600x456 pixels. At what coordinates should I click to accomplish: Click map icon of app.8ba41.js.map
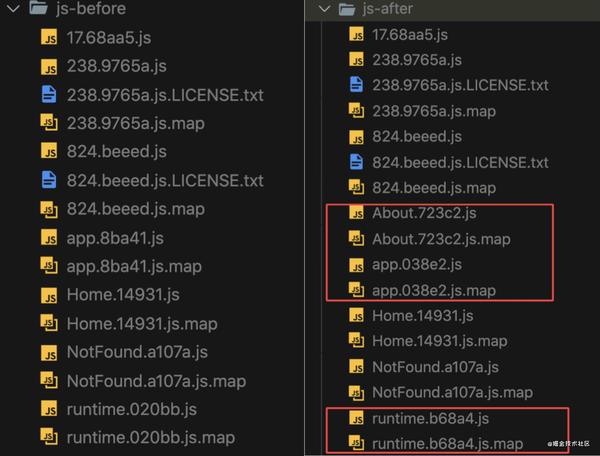pos(49,266)
